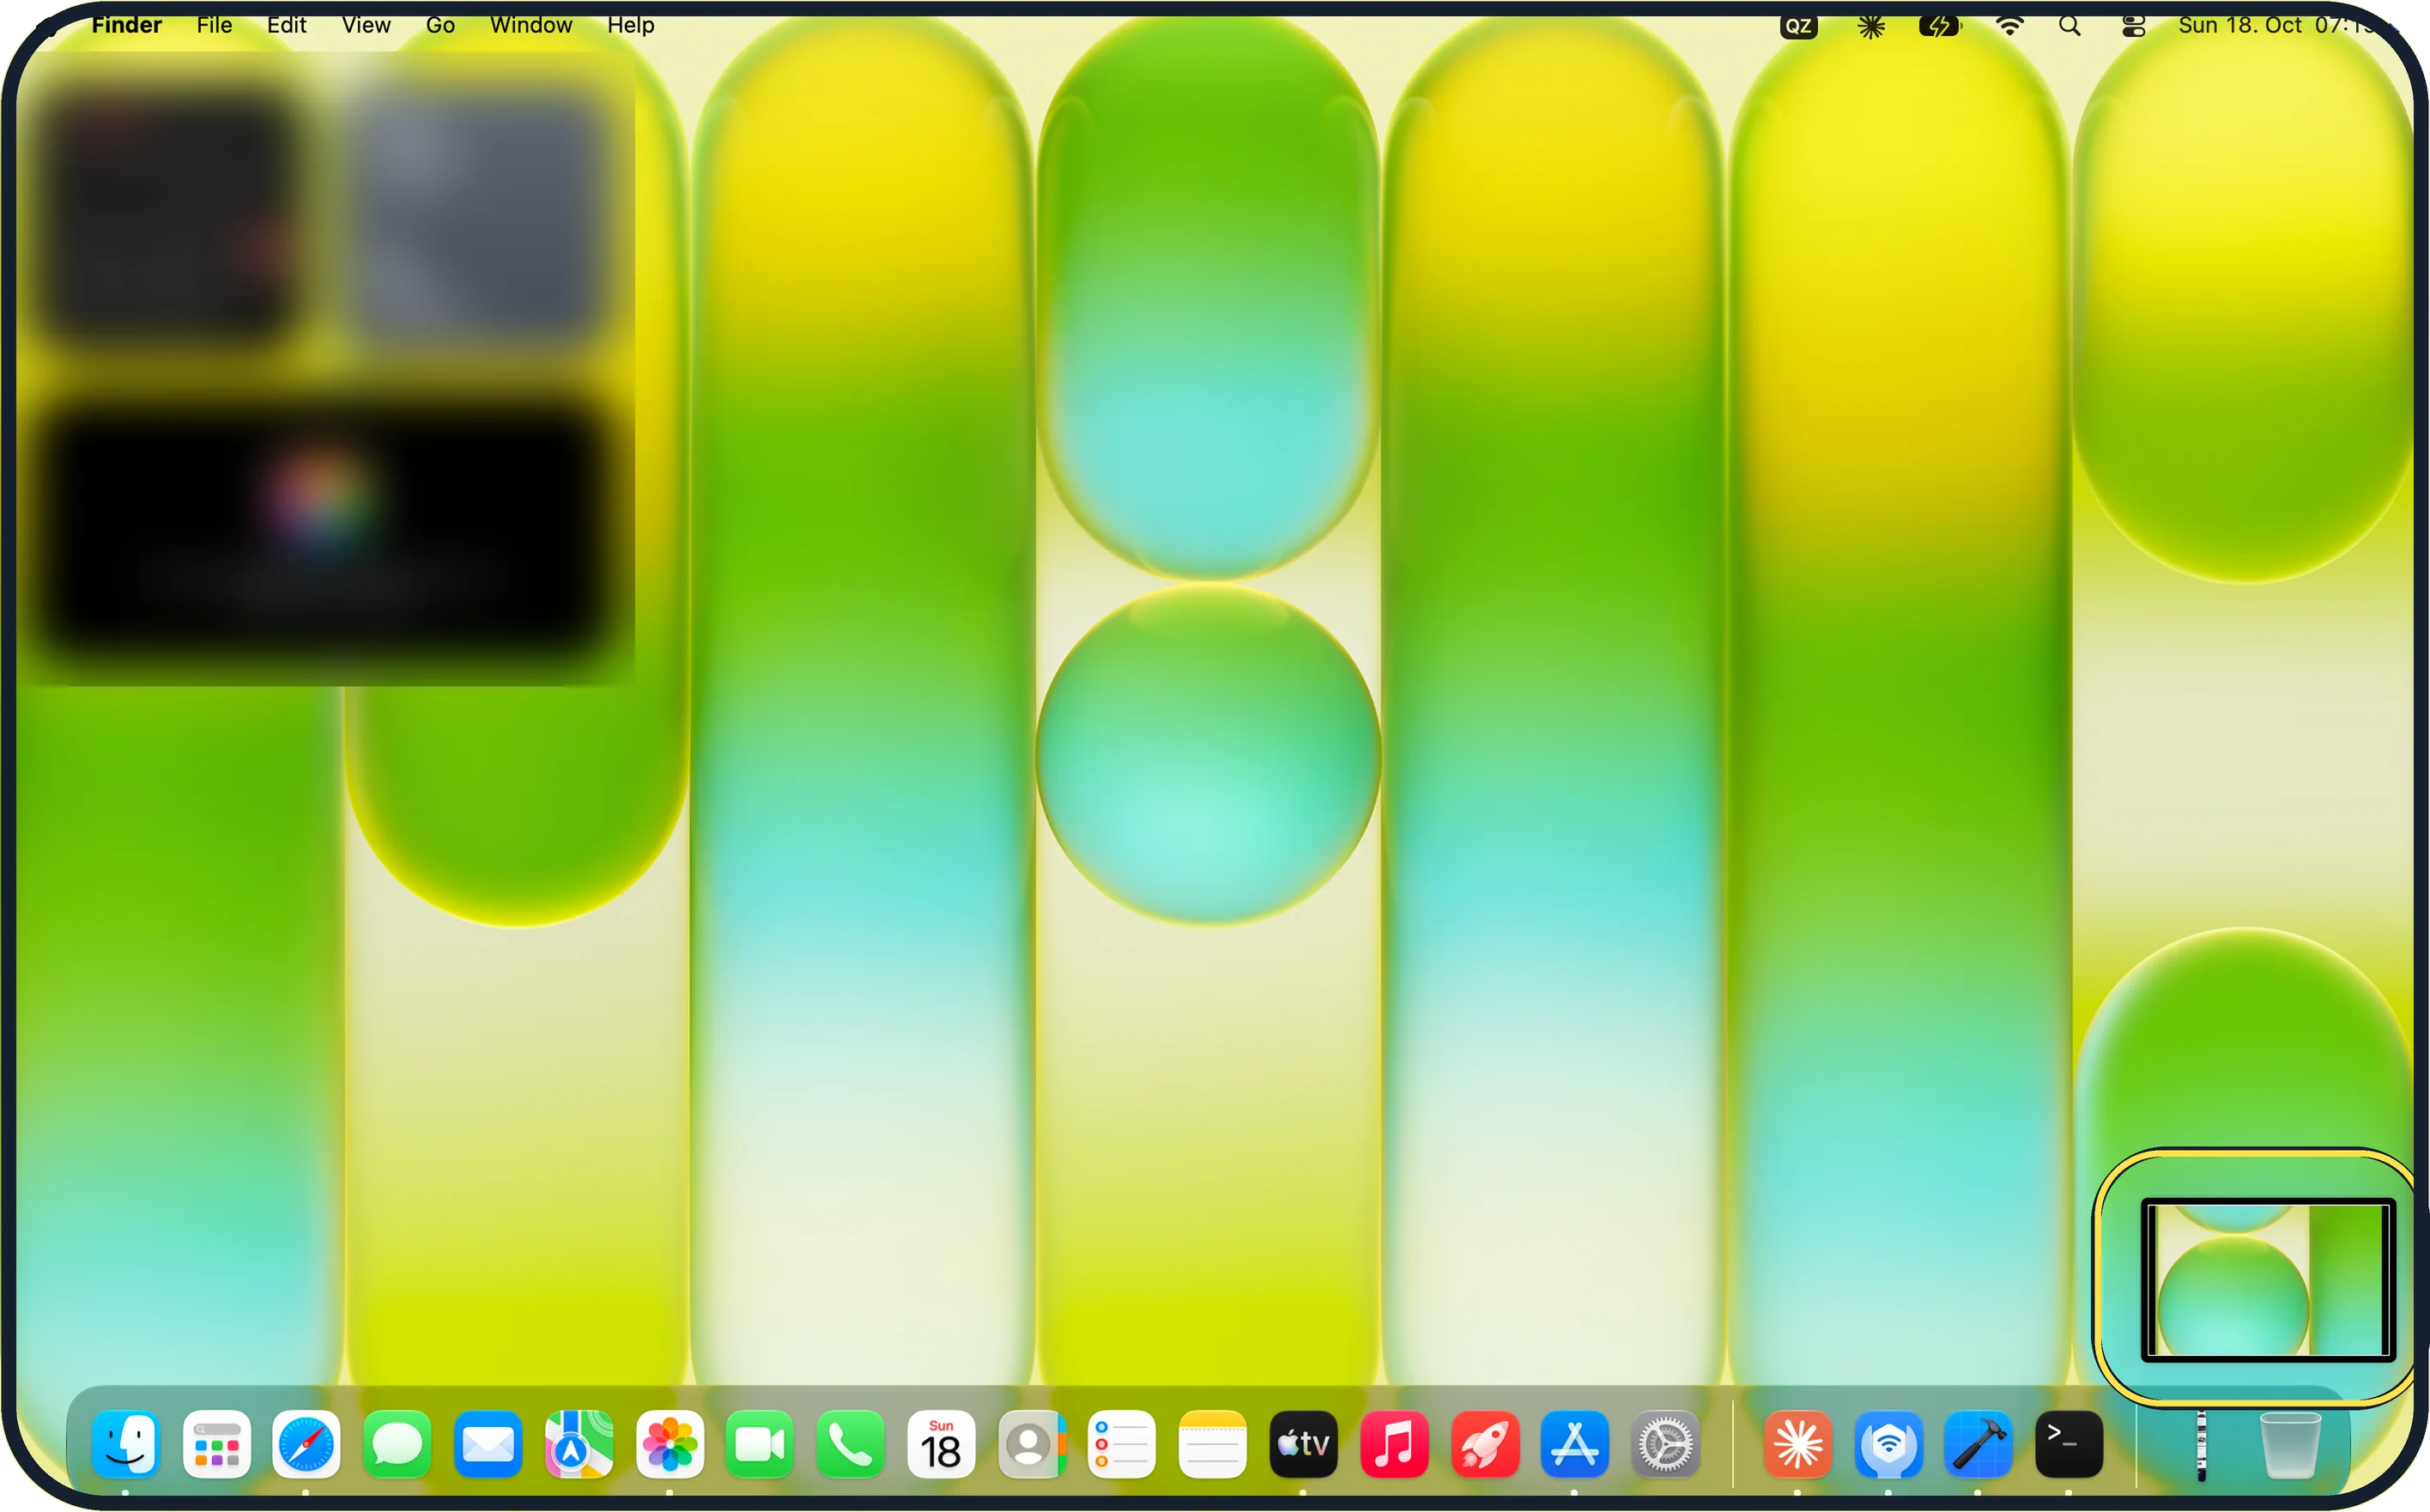Open Terminal from the Dock
The height and width of the screenshot is (1512, 2430).
[2069, 1444]
